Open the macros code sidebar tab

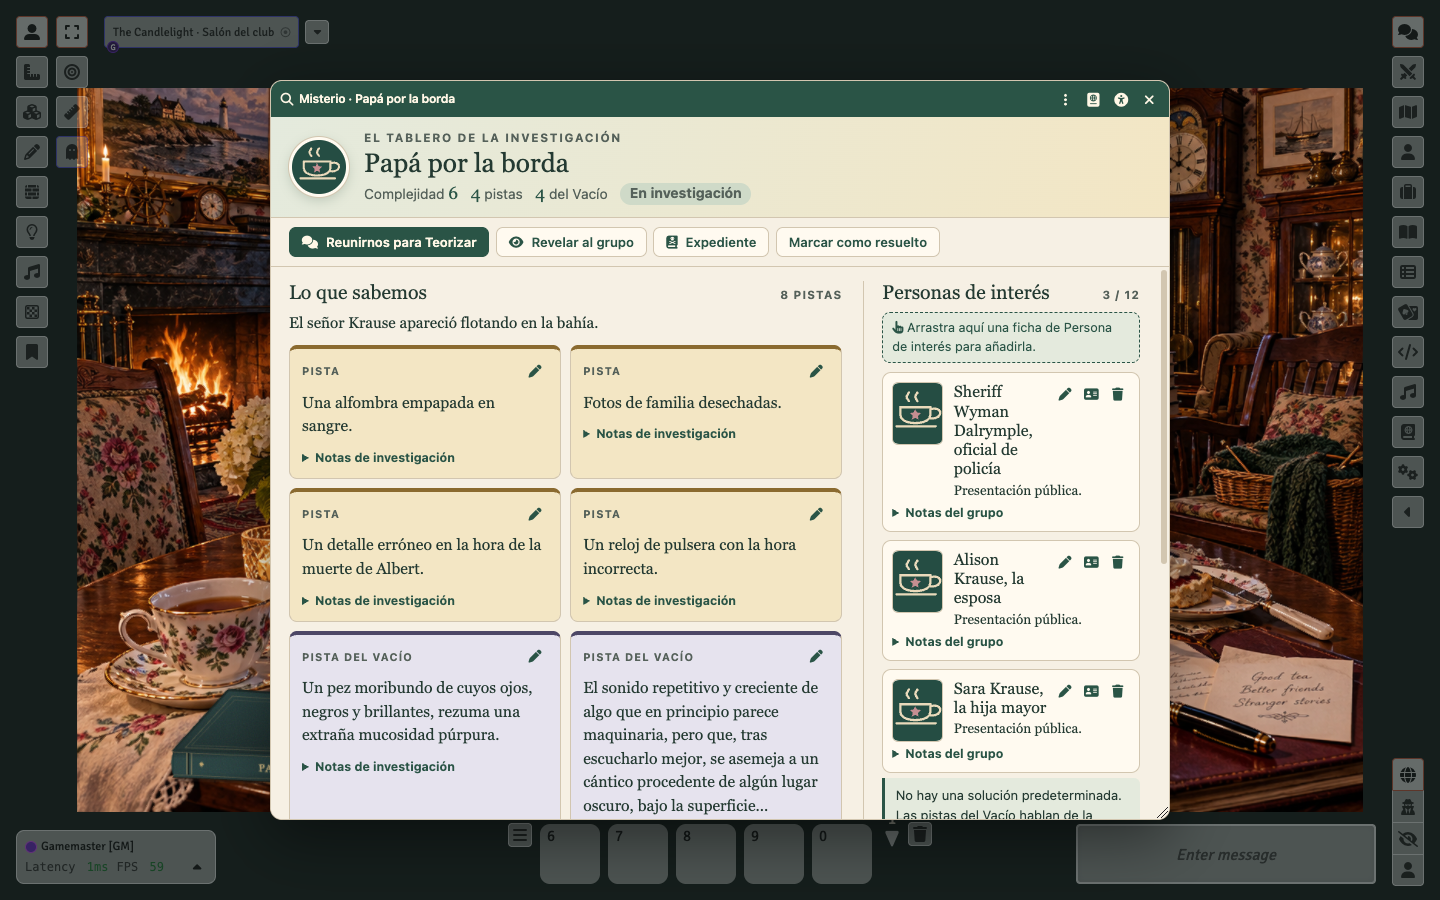(1408, 352)
